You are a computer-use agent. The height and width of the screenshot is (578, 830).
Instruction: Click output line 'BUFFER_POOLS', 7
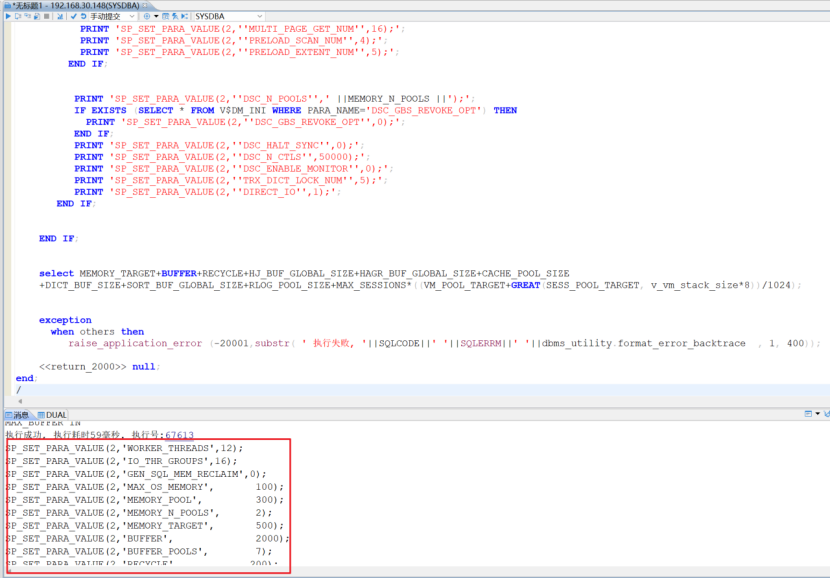click(x=139, y=551)
